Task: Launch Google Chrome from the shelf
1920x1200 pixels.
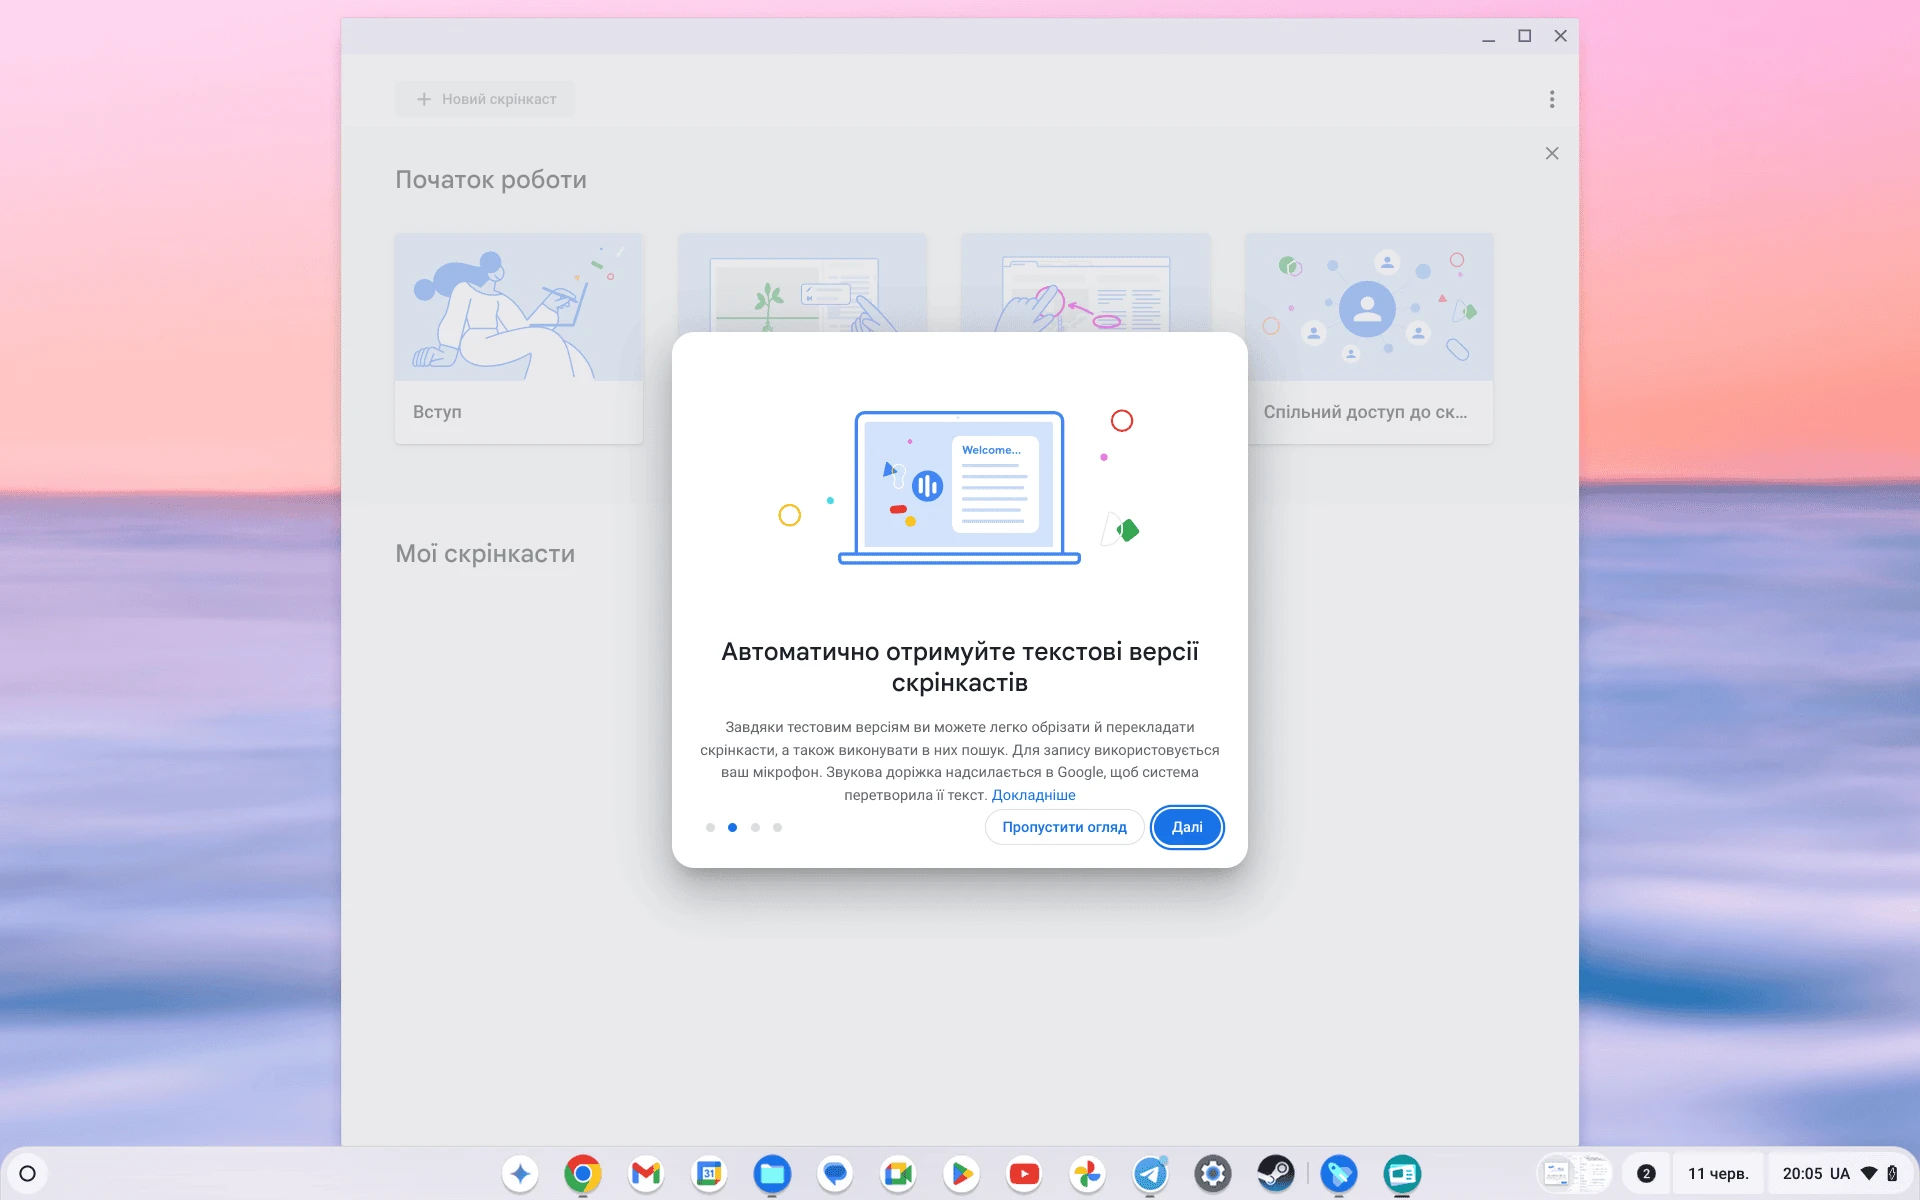Action: tap(583, 1173)
